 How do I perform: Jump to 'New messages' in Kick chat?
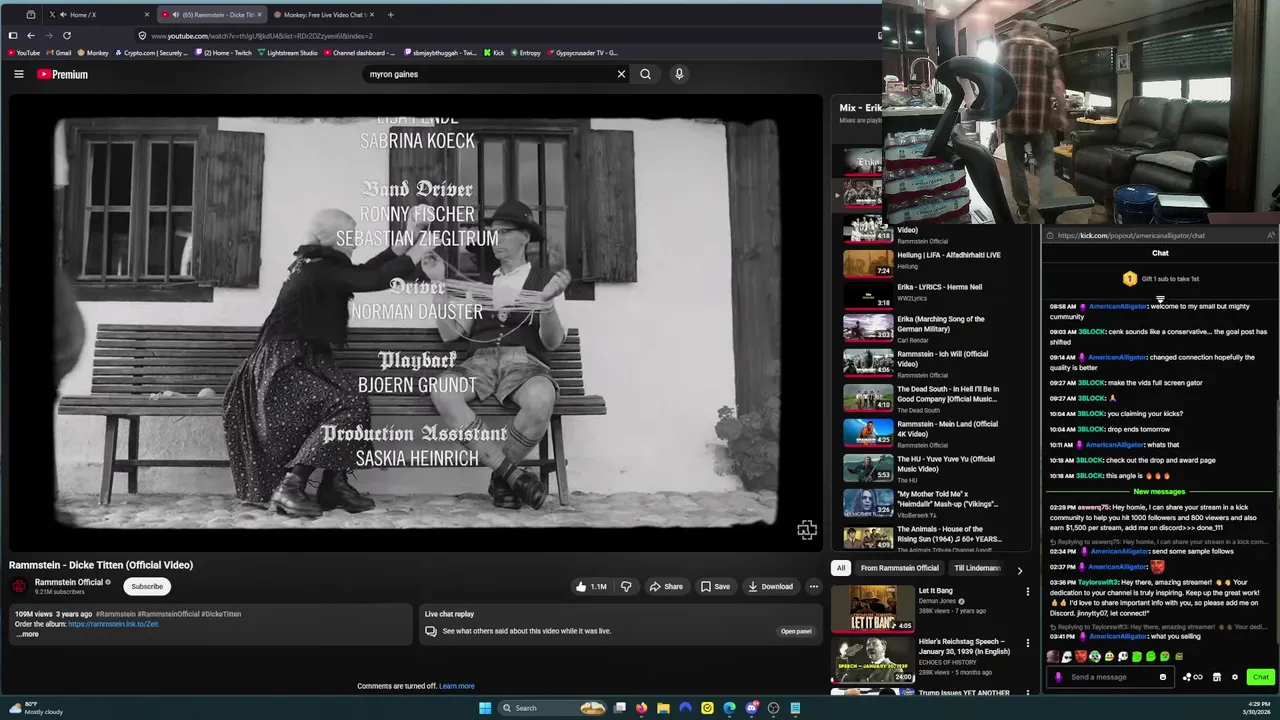coord(1159,492)
